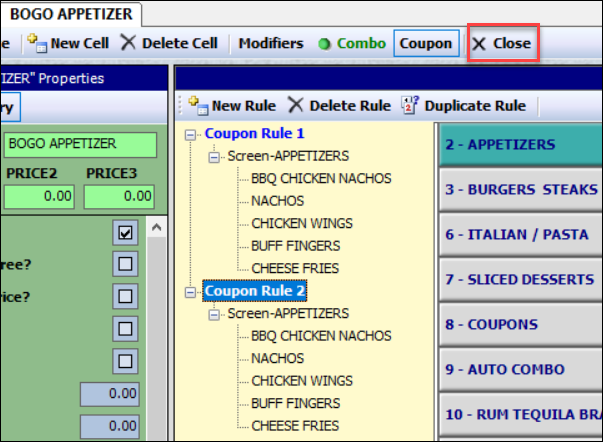
Task: Switch to the BOGO APPETIZER tab
Action: tap(71, 14)
